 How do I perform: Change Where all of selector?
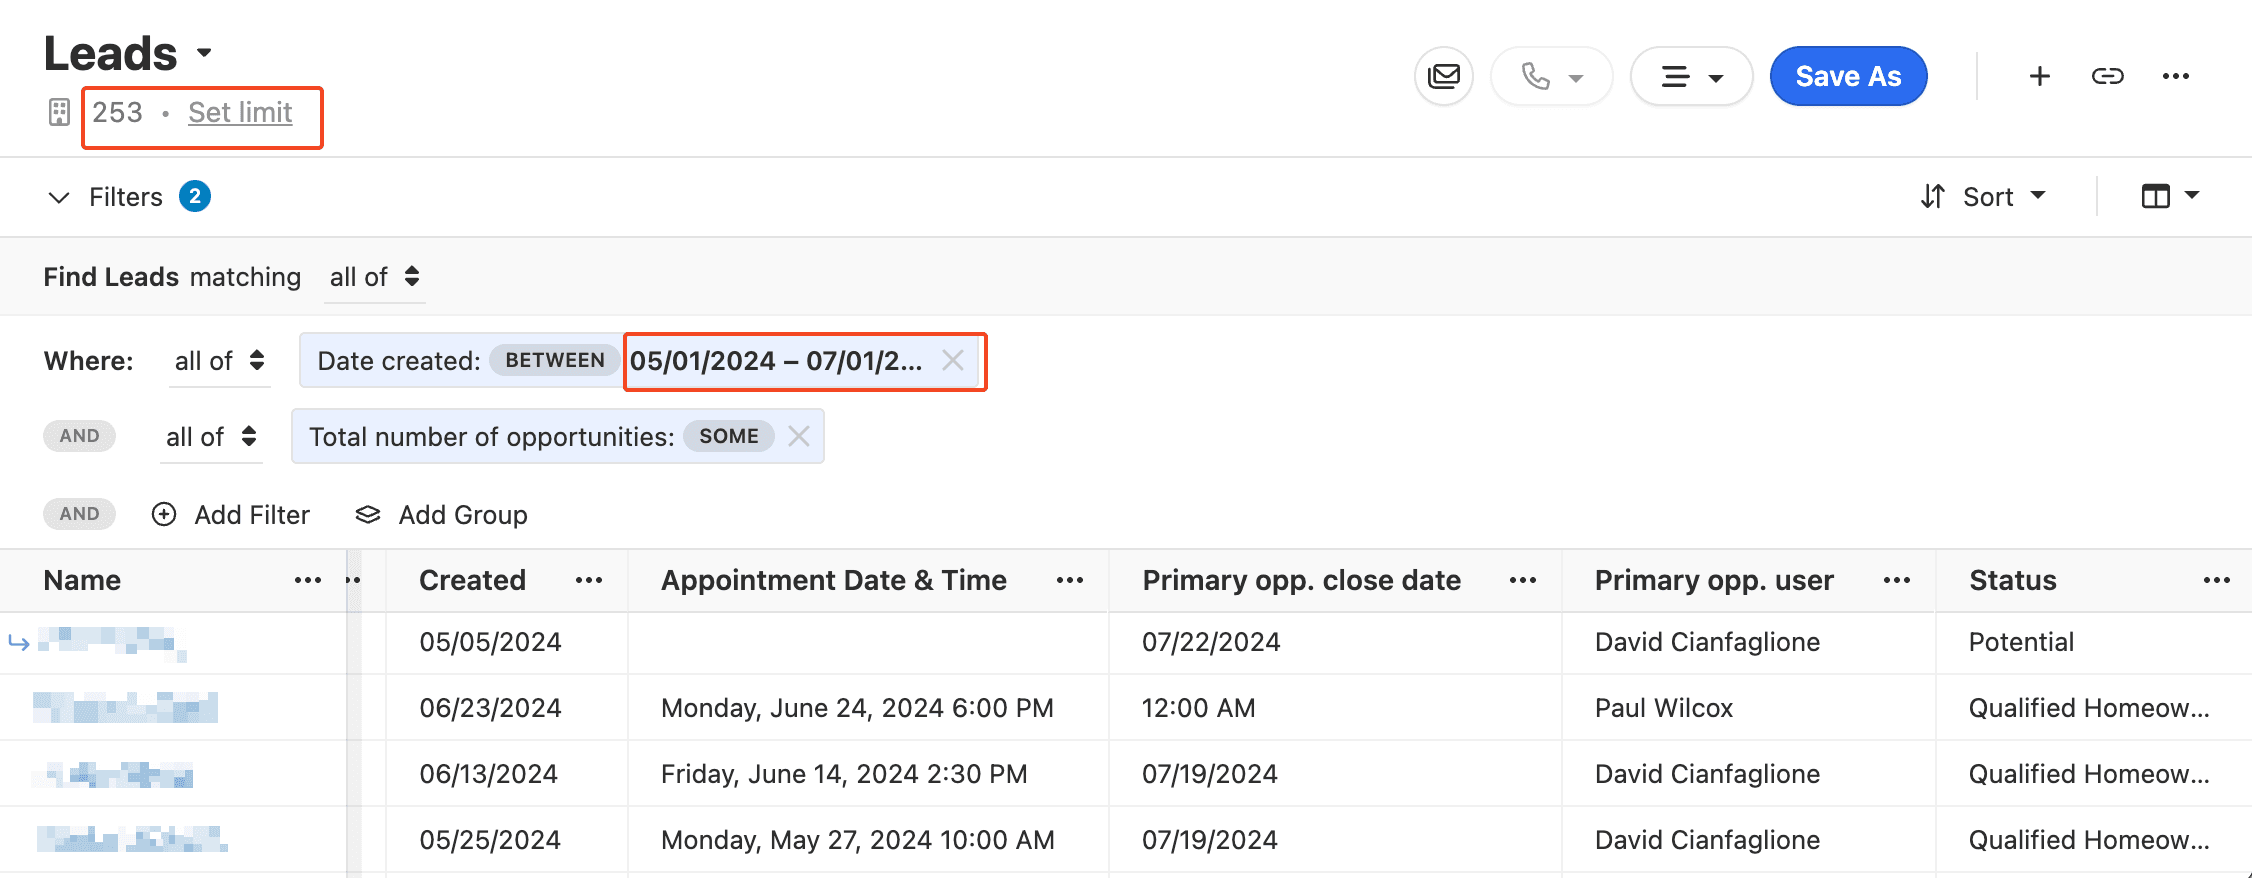[219, 361]
